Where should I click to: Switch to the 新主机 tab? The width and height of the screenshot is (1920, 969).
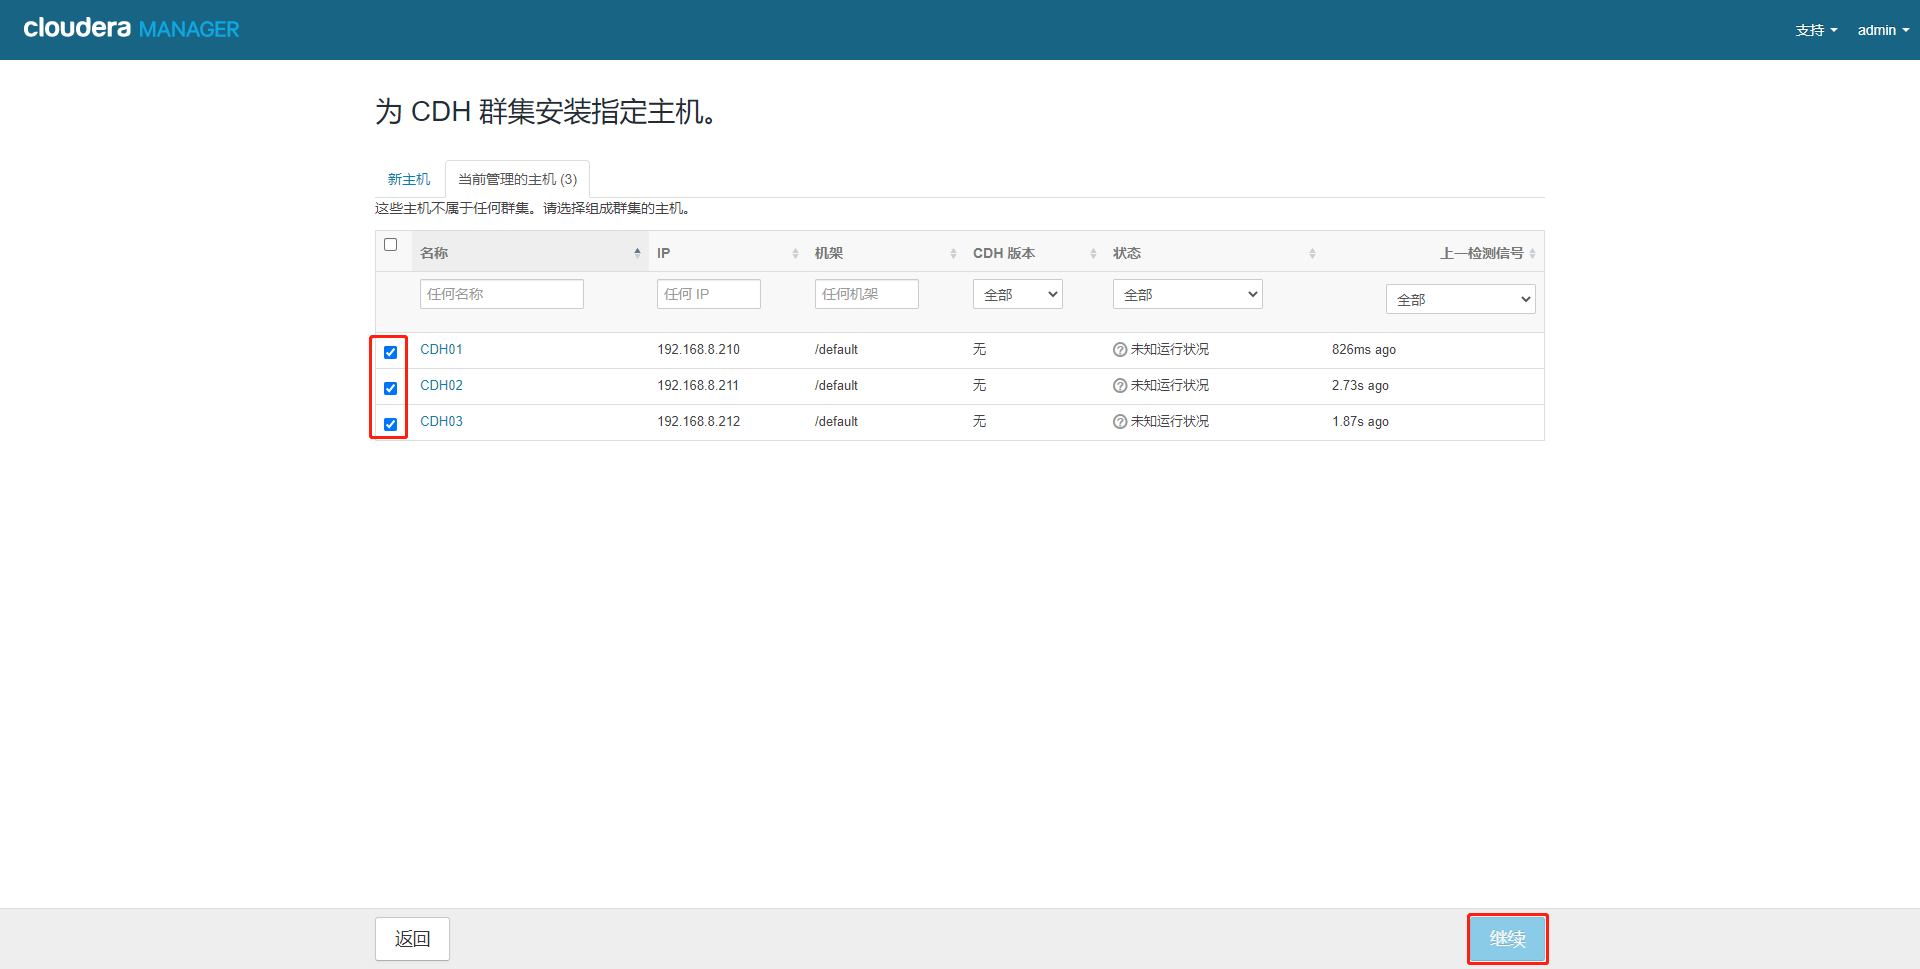click(x=409, y=179)
